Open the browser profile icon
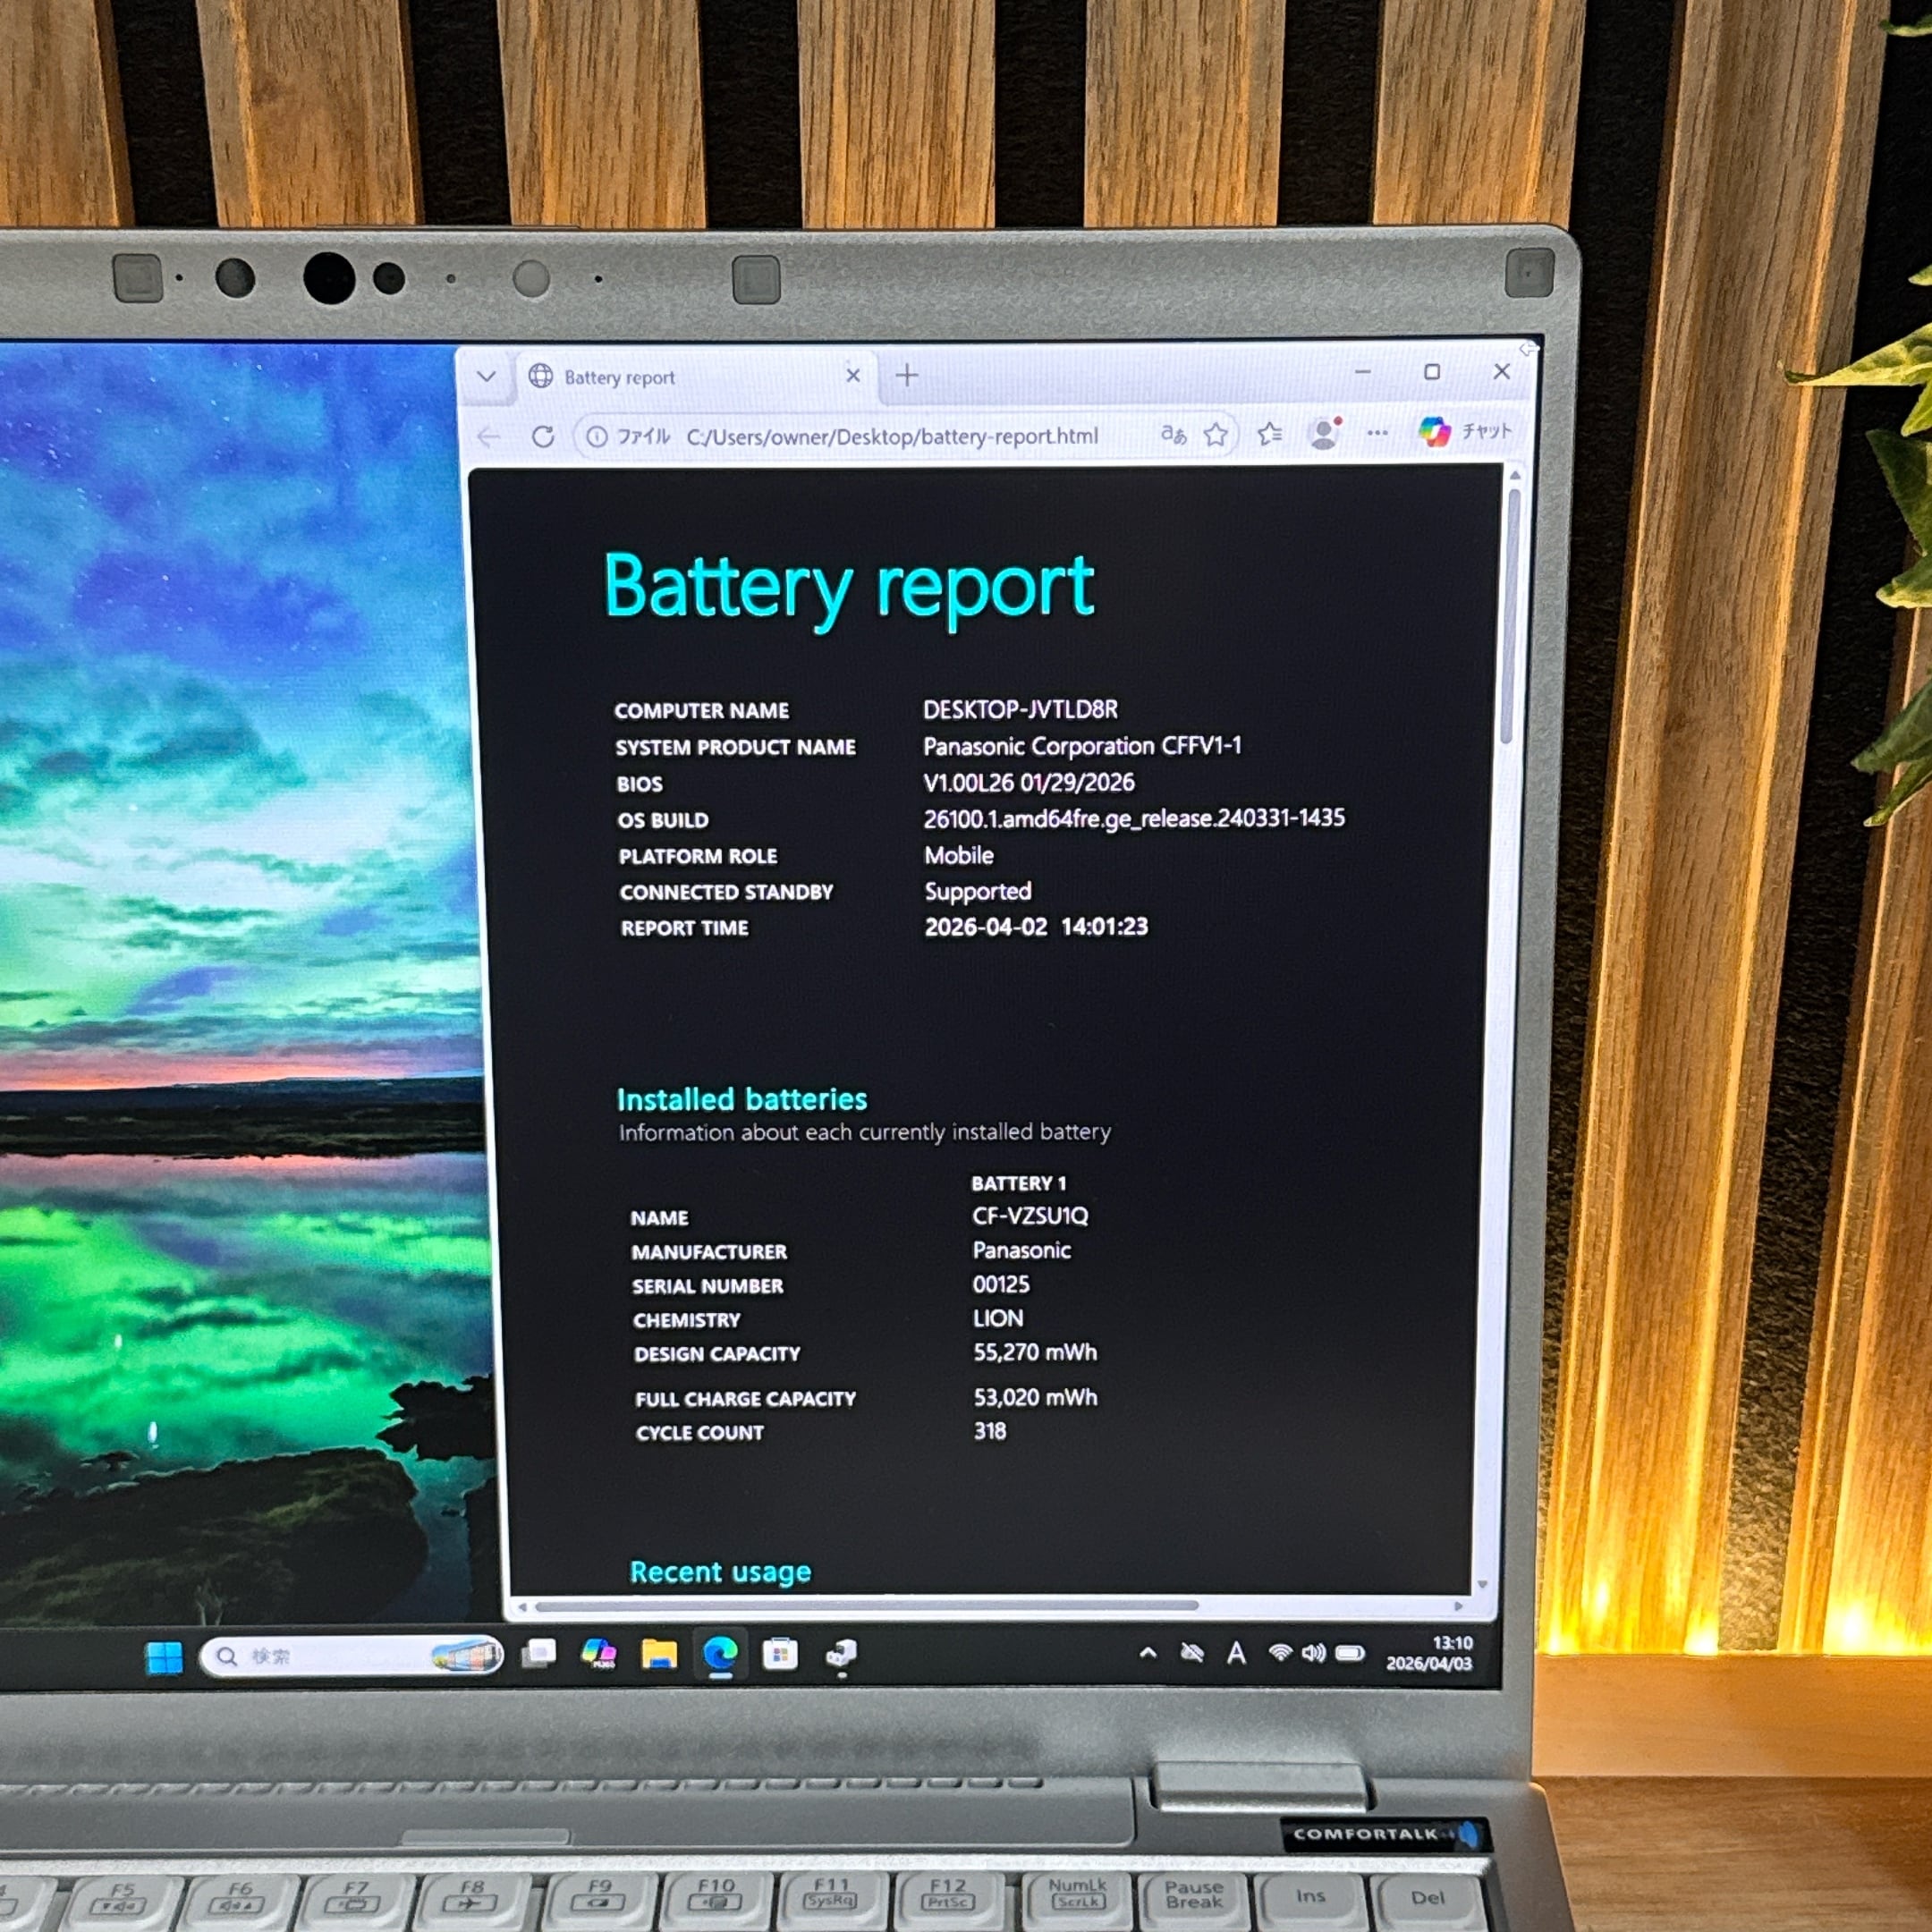 click(1323, 433)
